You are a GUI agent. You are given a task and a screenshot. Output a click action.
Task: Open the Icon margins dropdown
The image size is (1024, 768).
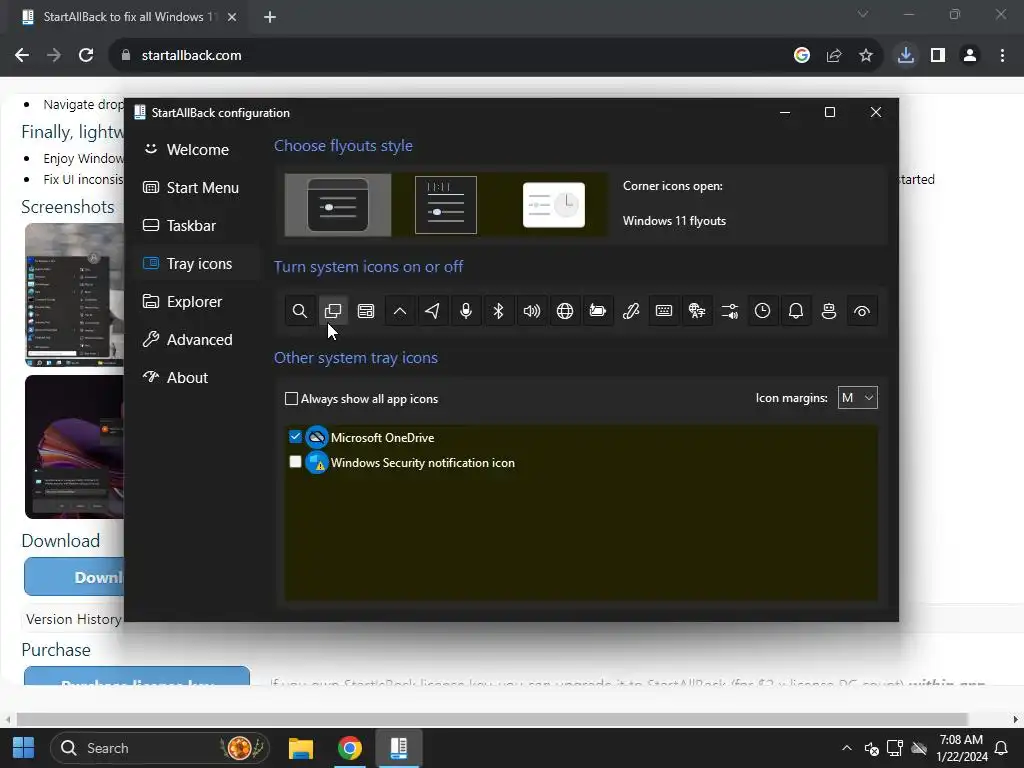pyautogui.click(x=857, y=398)
